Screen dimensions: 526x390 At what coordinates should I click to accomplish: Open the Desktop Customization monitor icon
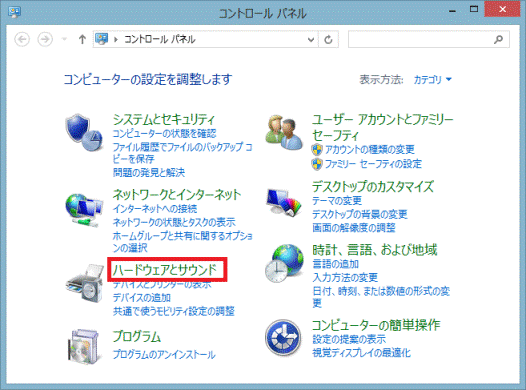[284, 203]
